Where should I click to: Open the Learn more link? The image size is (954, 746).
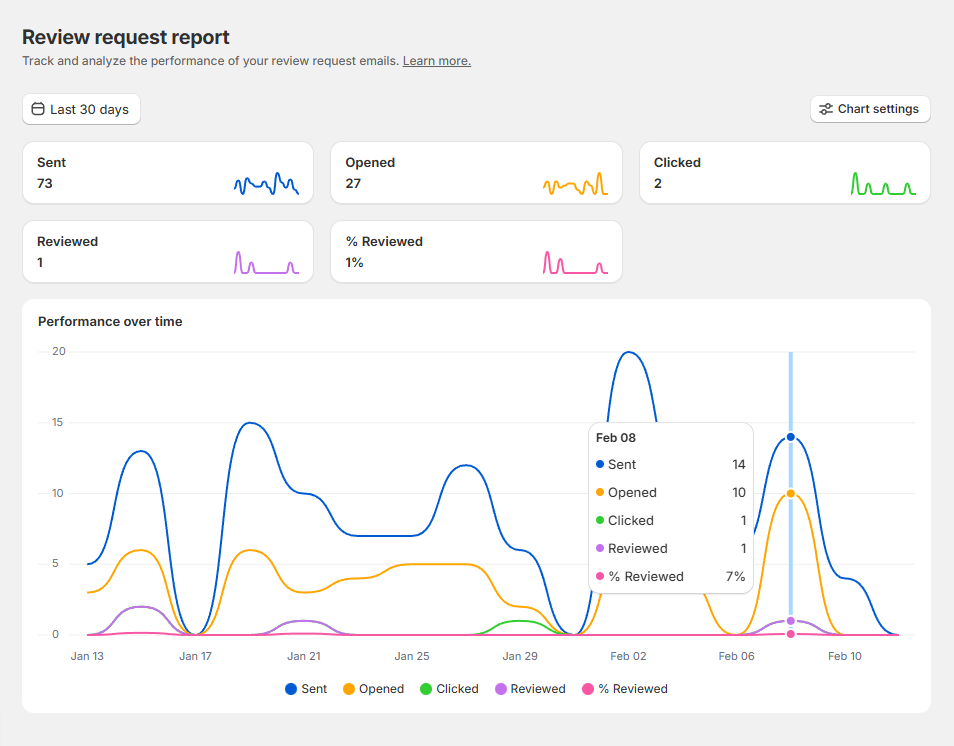click(436, 61)
